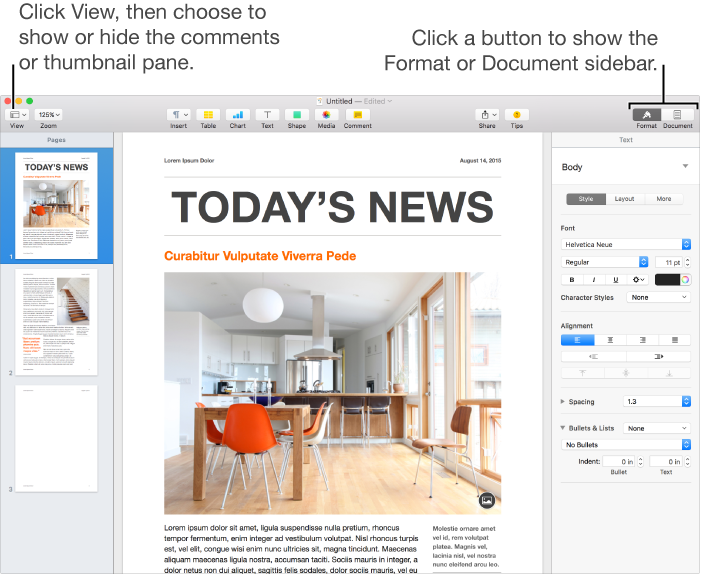This screenshot has width=702, height=576.
Task: Click the Curabitur Vulputate Viverra Pede subtitle
Action: (260, 256)
